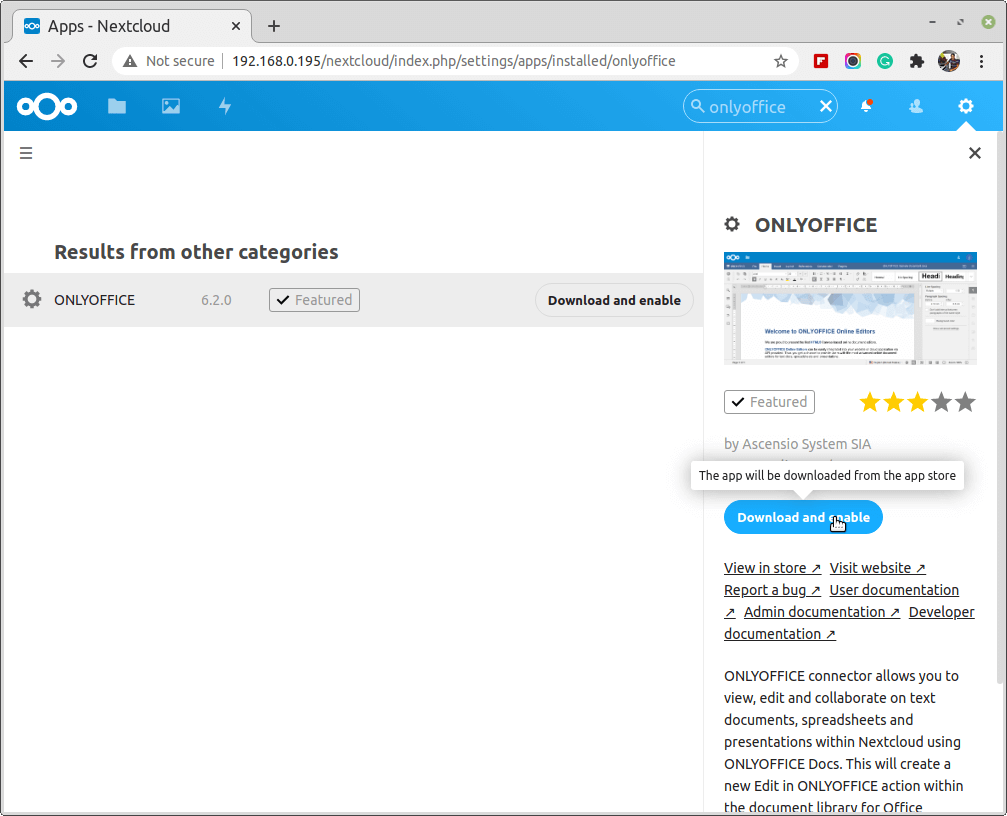Open the Contacts menu icon
Viewport: 1007px width, 816px height.
tap(916, 106)
